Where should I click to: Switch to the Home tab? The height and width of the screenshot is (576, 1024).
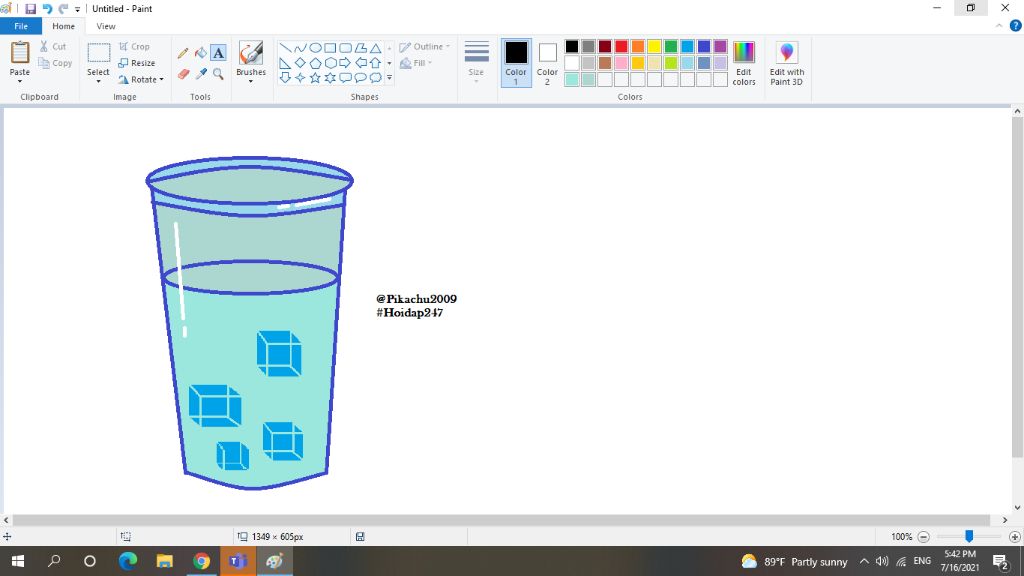(63, 26)
